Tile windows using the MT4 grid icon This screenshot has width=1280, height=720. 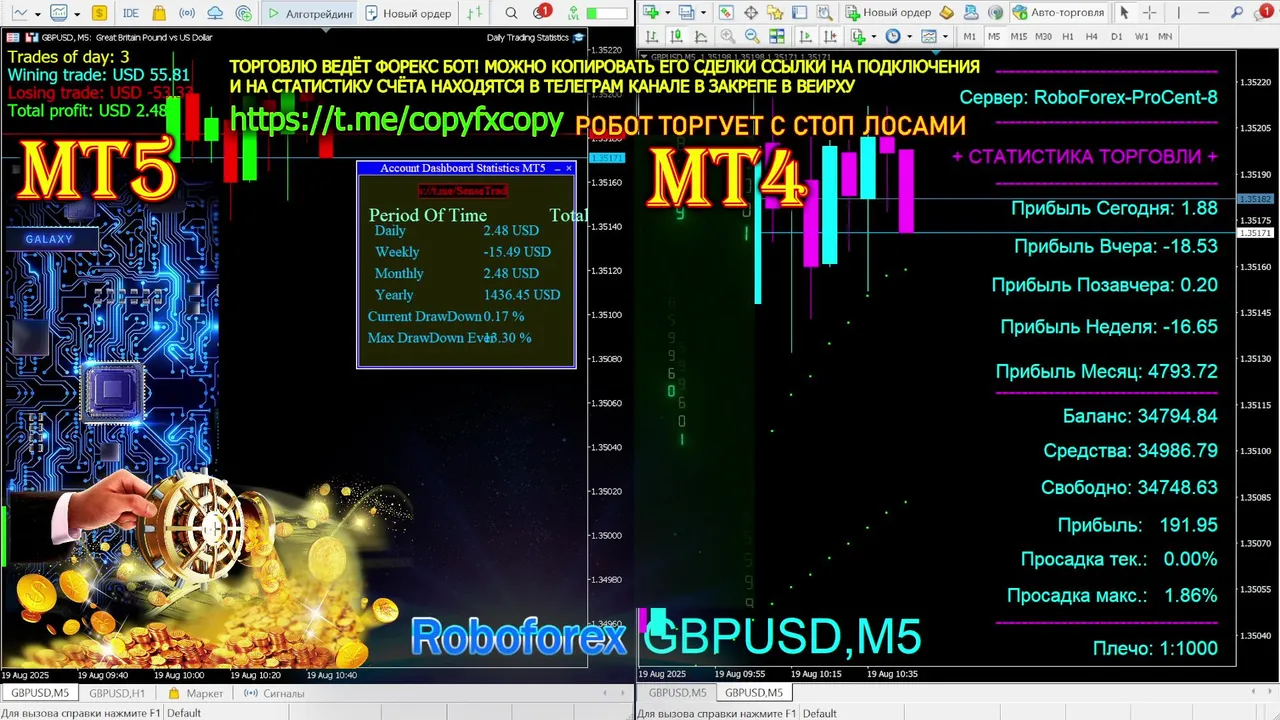point(777,36)
